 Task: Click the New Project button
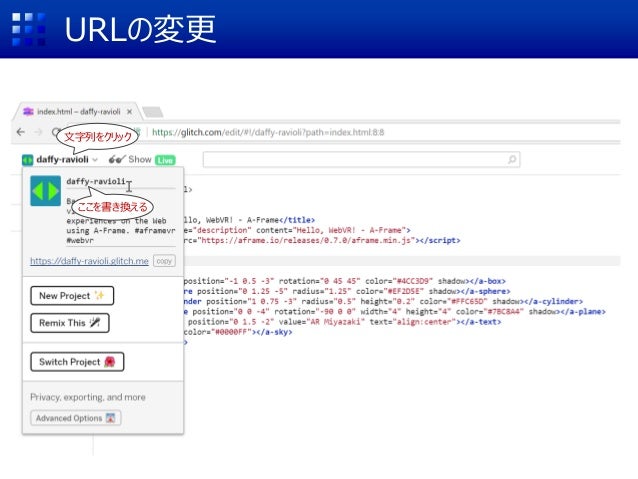pos(72,296)
